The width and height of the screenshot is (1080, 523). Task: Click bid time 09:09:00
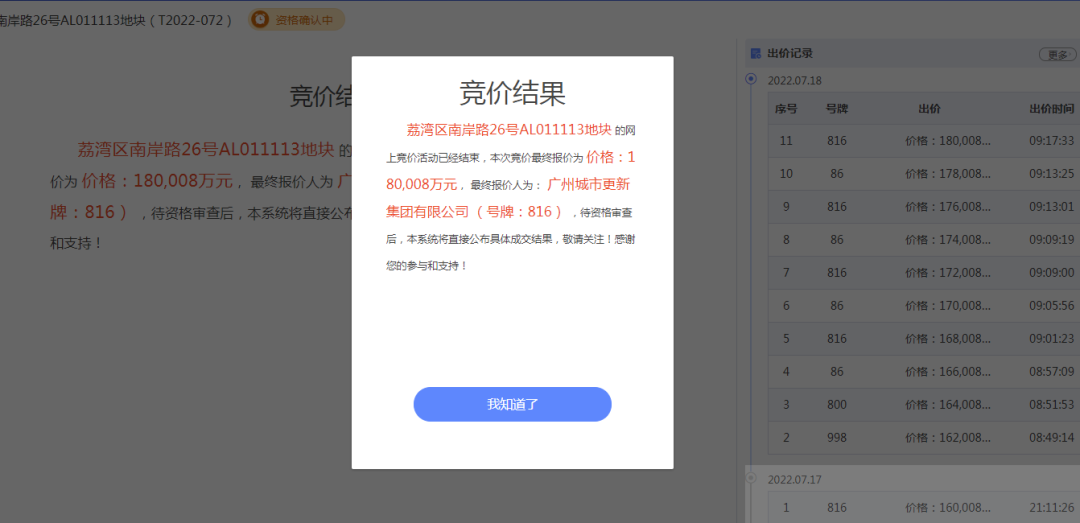[1052, 273]
